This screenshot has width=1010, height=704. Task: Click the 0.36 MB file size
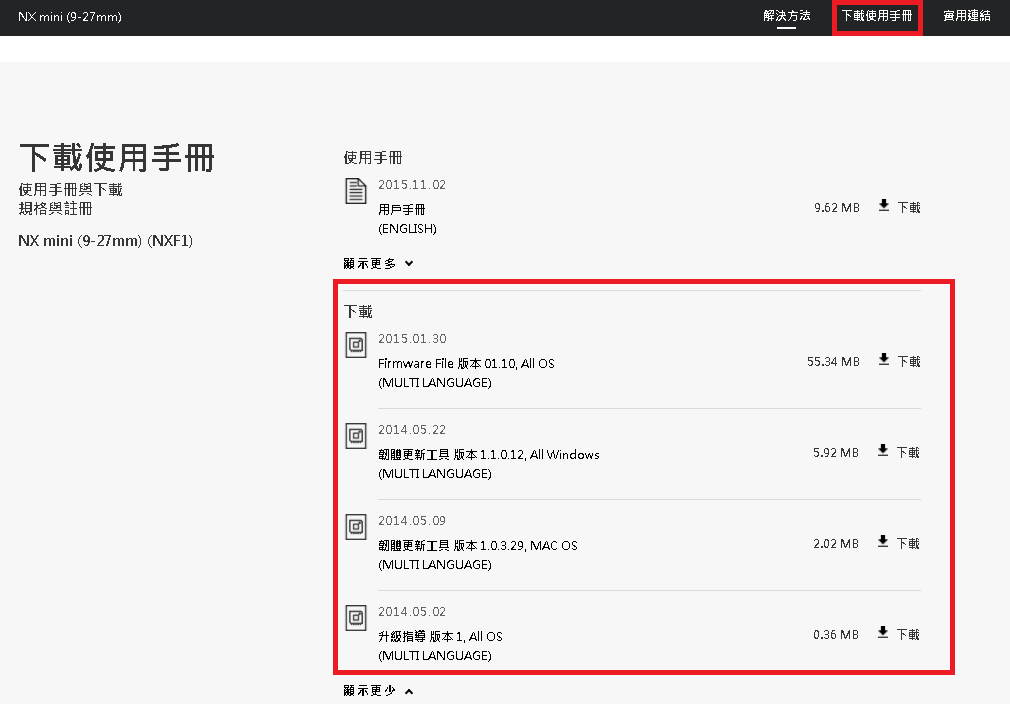pyautogui.click(x=836, y=634)
